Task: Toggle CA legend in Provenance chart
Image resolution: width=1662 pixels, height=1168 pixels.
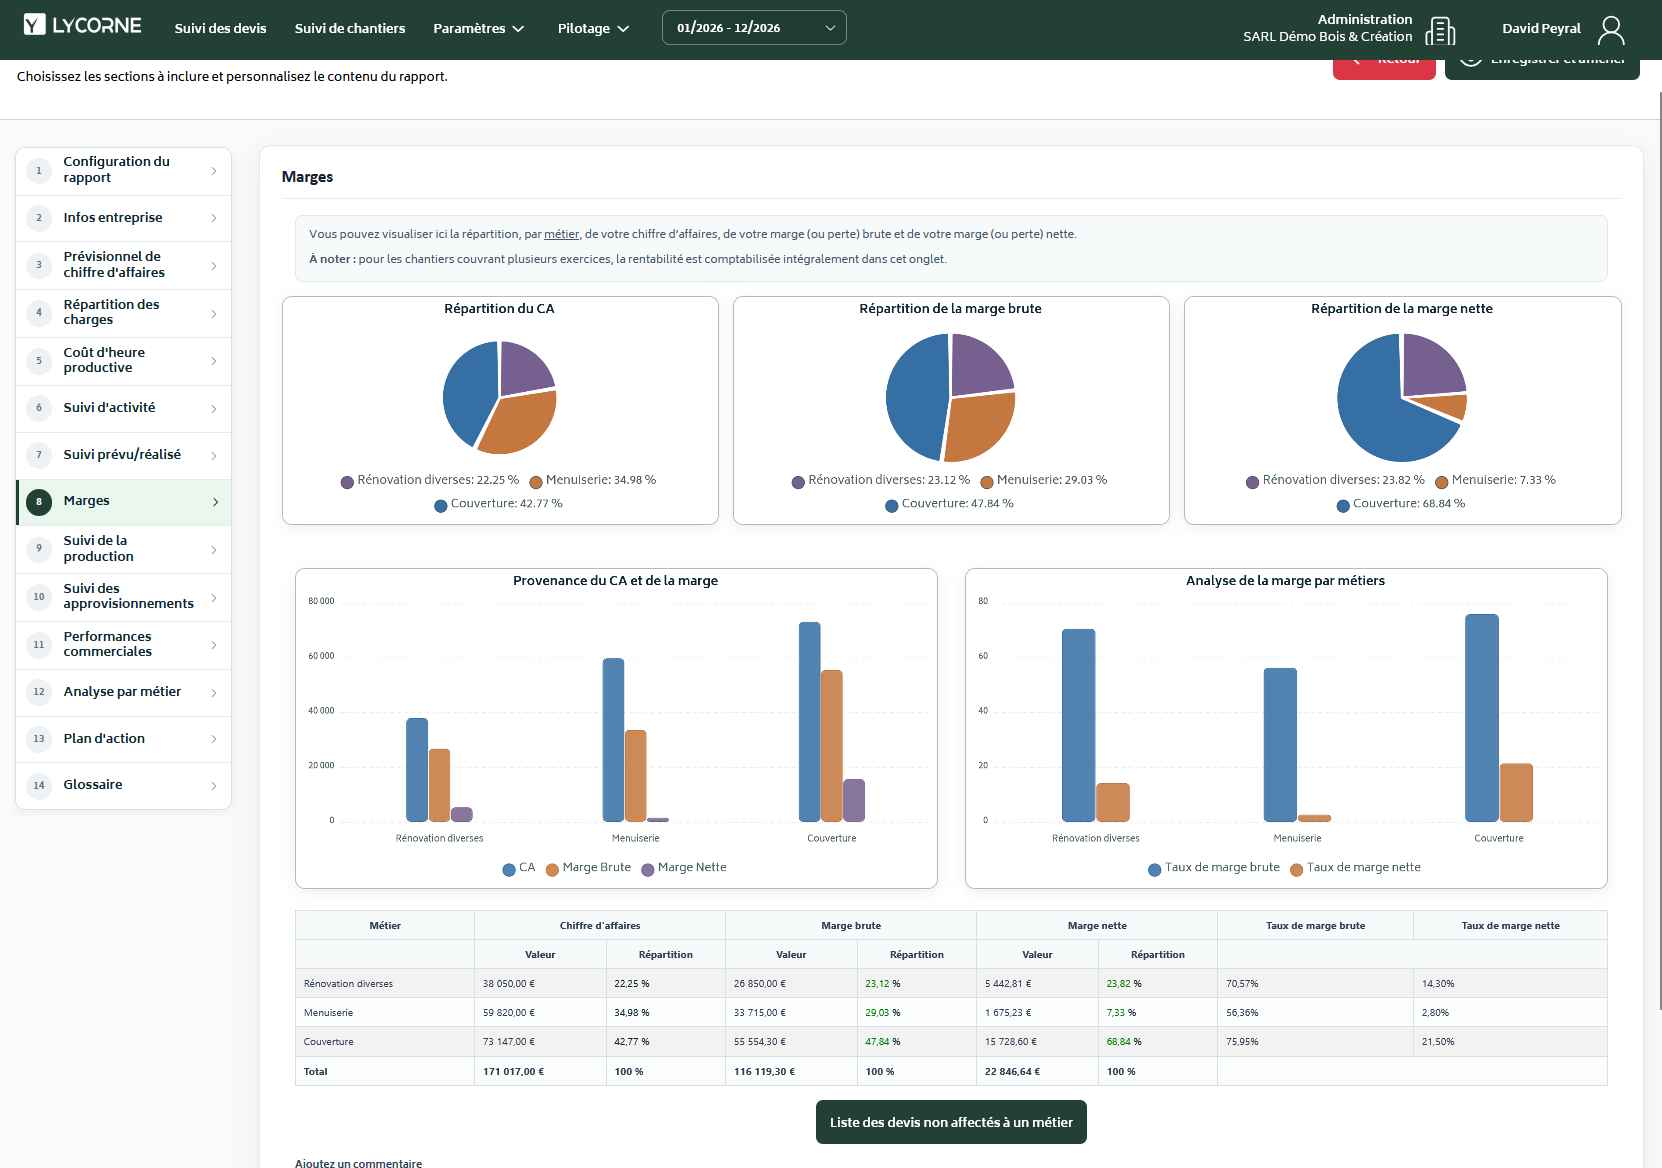Action: 519,868
